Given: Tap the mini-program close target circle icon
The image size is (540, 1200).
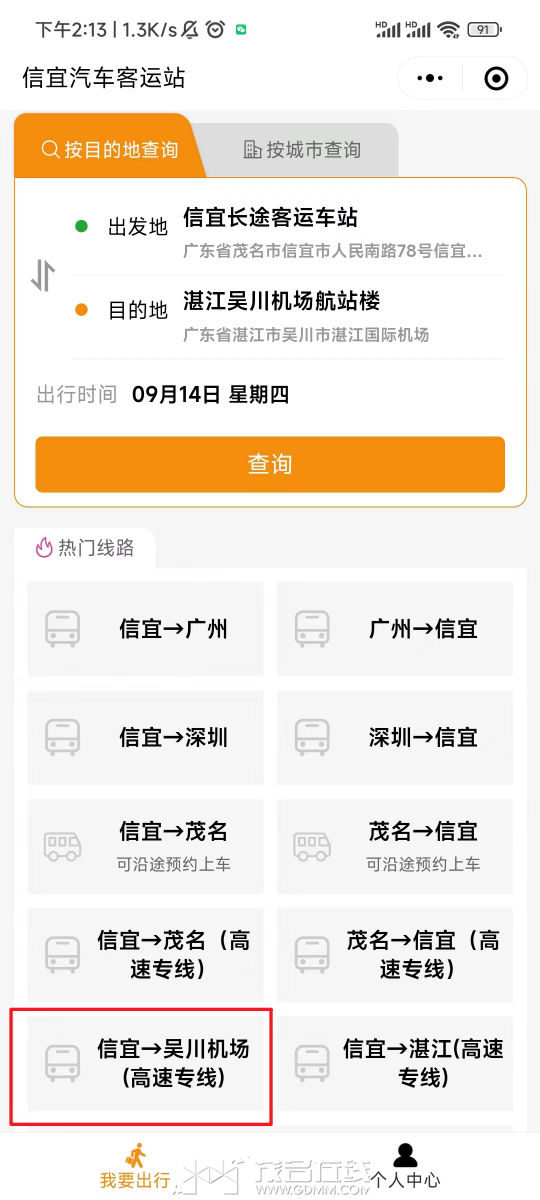Looking at the screenshot, I should pyautogui.click(x=495, y=79).
